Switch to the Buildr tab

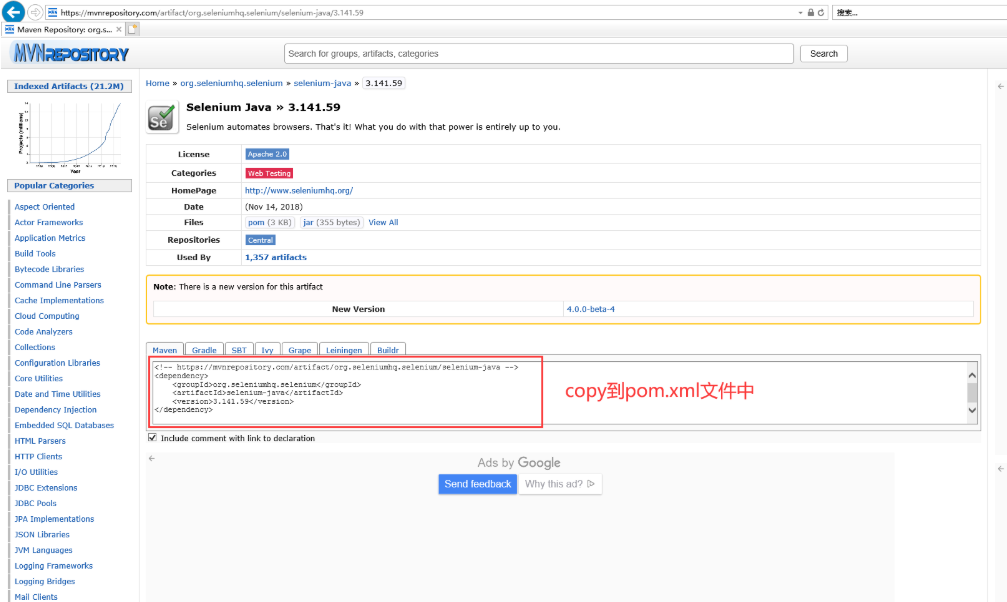388,350
